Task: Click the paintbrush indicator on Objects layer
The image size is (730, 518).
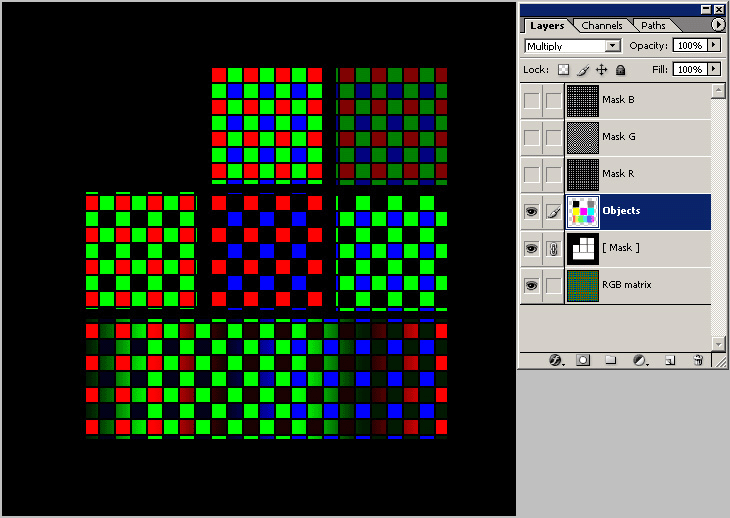Action: (x=554, y=212)
